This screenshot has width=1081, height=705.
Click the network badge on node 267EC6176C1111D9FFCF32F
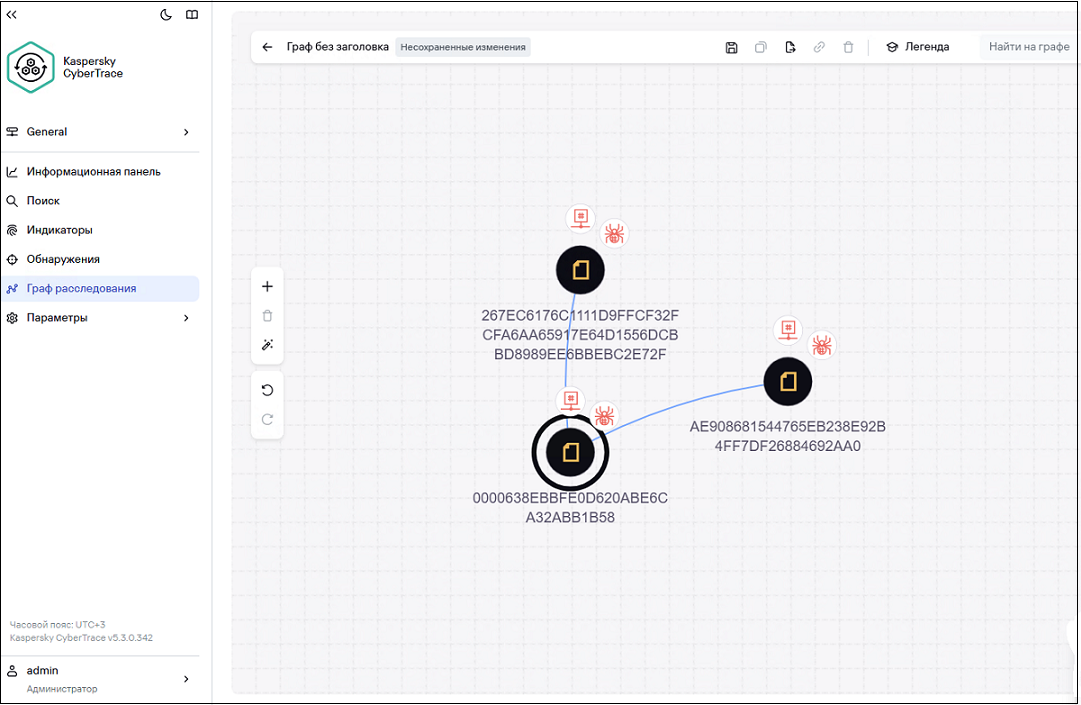[x=580, y=218]
